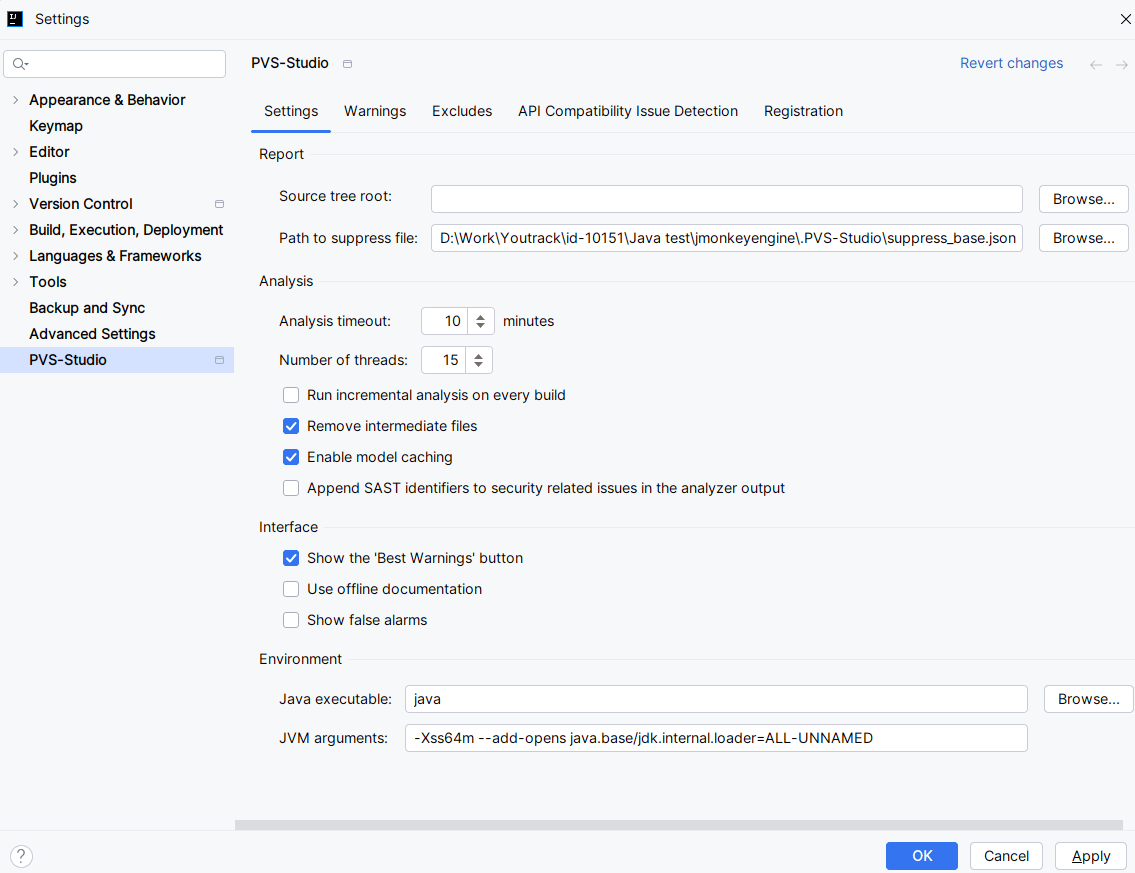Expand Build, Execution, Deployment node
This screenshot has height=873, width=1135.
[15, 230]
